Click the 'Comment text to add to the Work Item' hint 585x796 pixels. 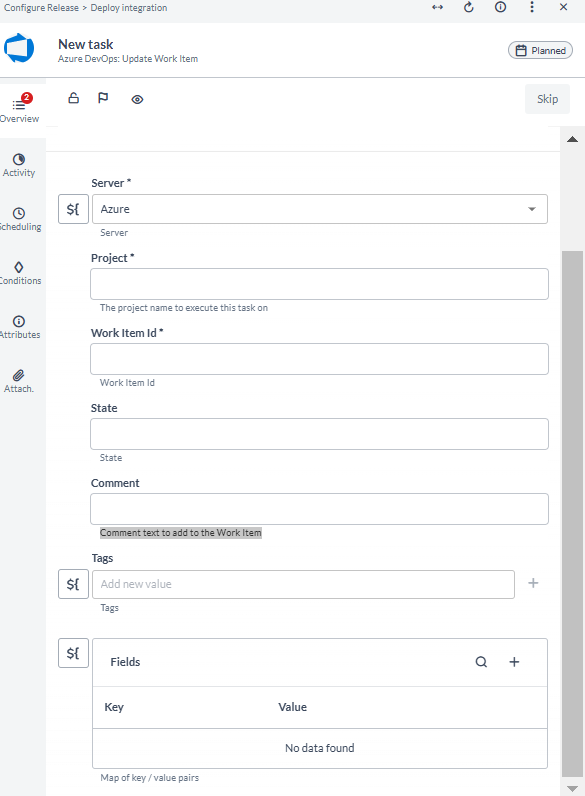[181, 533]
